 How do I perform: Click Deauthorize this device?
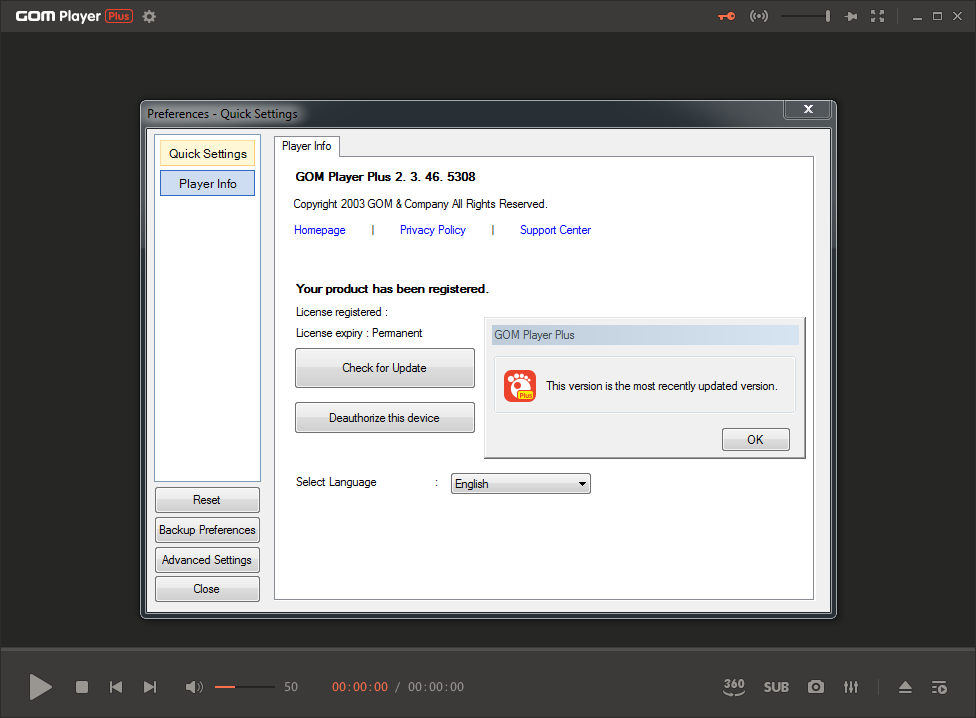click(385, 417)
